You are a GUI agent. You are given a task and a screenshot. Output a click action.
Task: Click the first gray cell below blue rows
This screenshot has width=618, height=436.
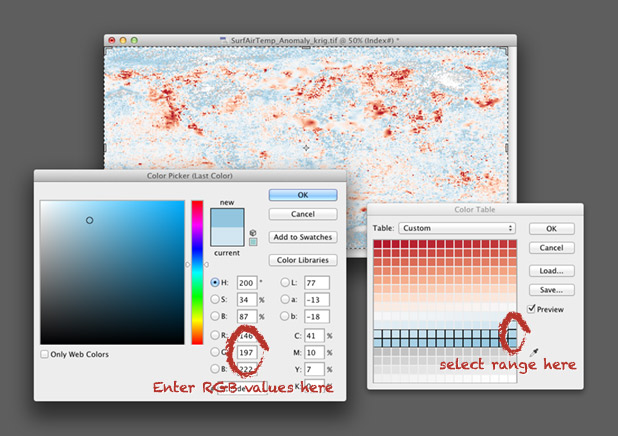point(378,352)
